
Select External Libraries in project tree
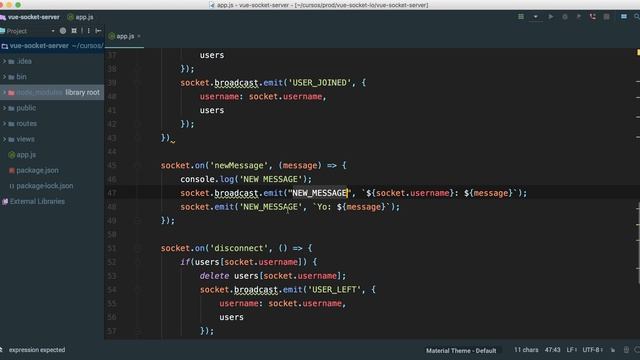pyautogui.click(x=37, y=201)
